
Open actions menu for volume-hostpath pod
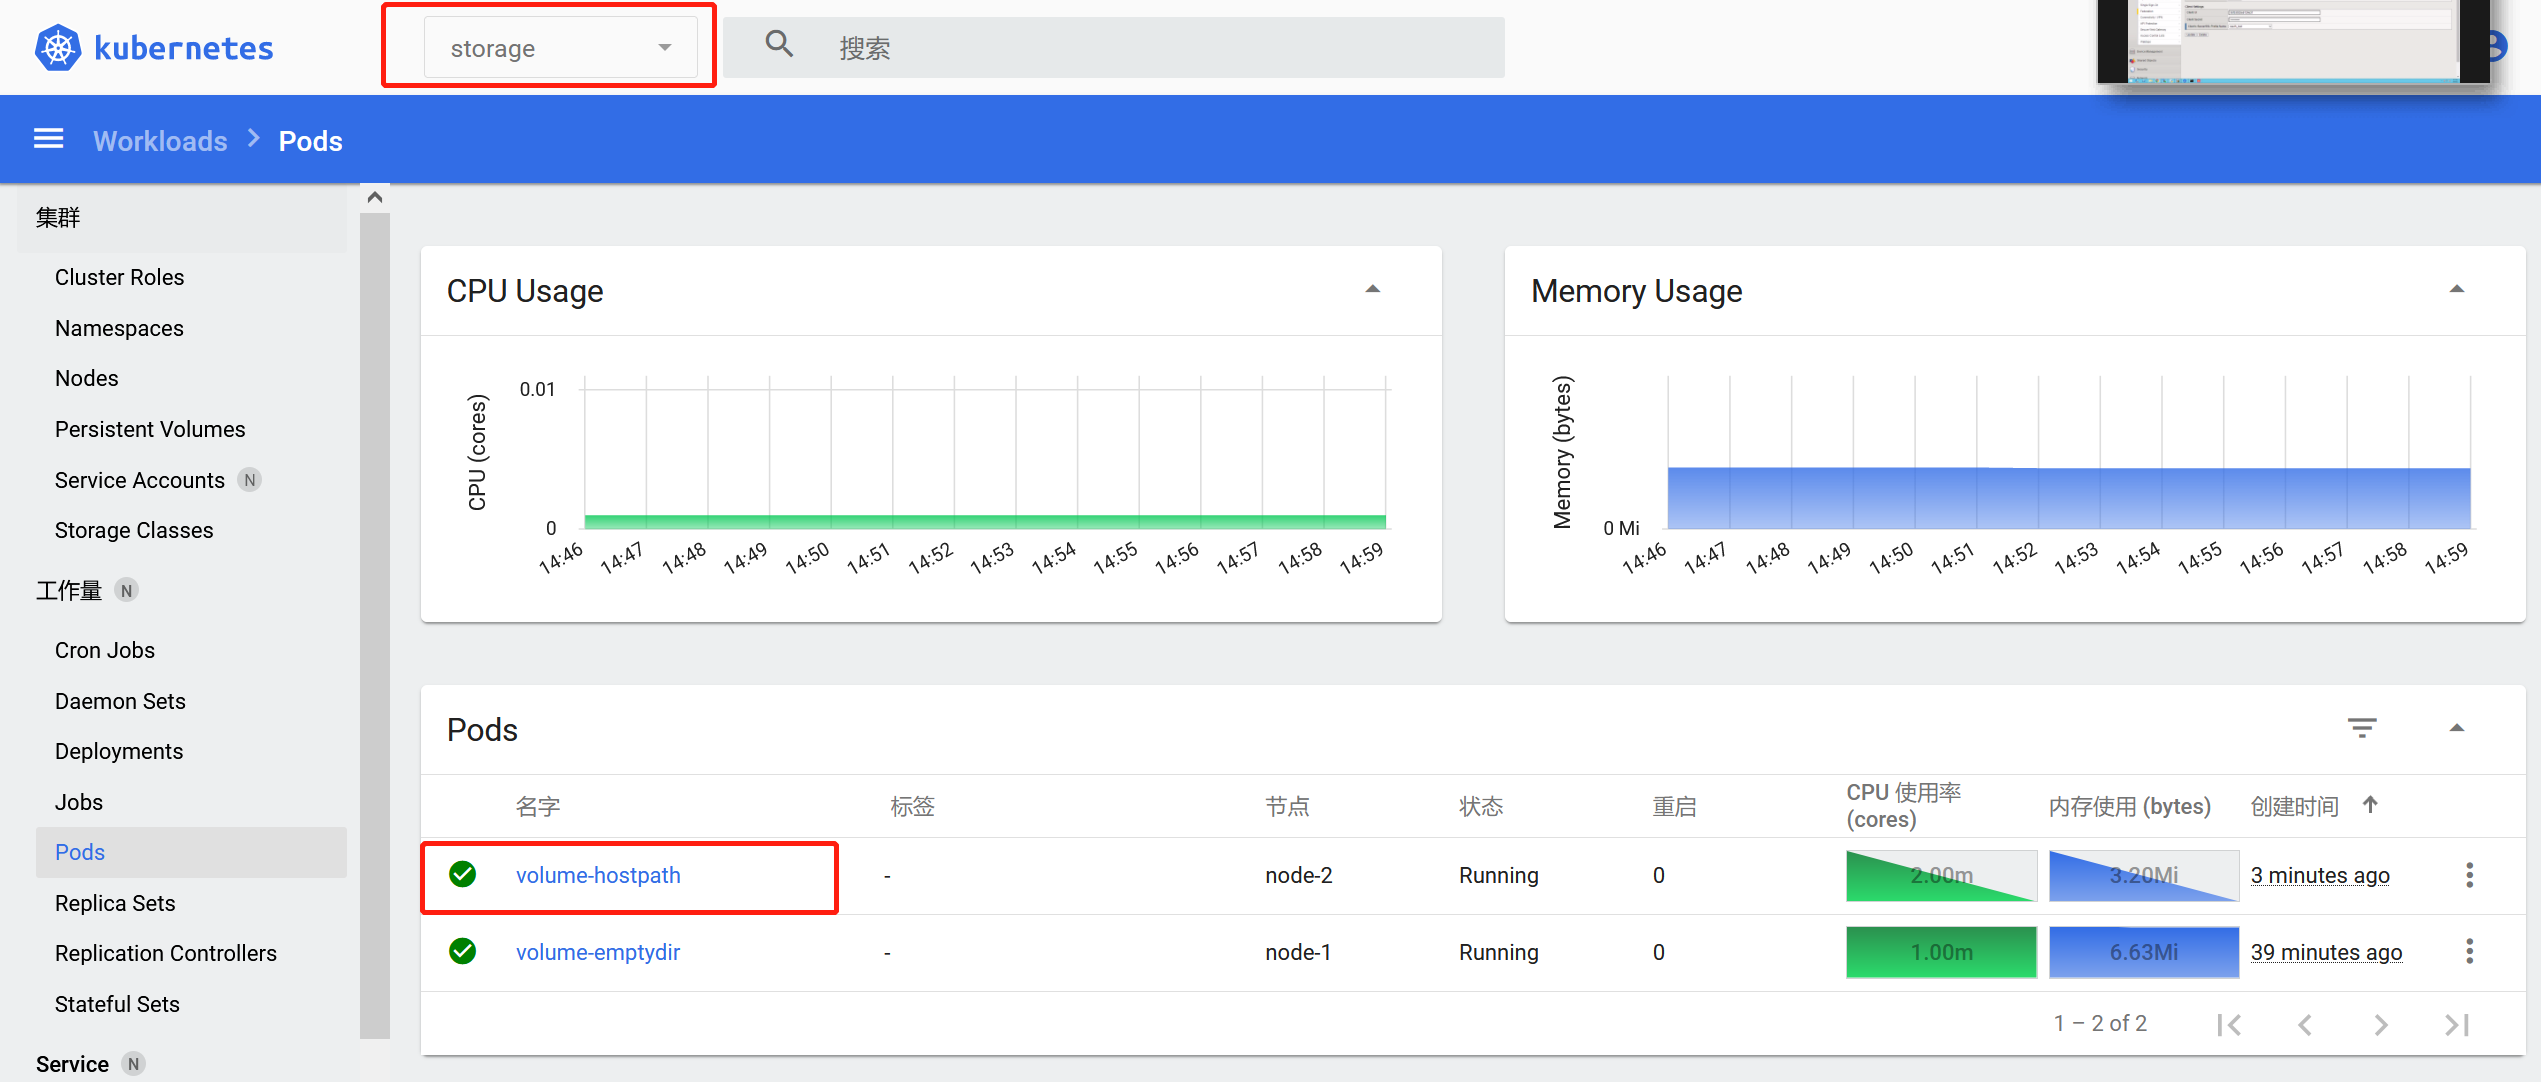pos(2469,876)
